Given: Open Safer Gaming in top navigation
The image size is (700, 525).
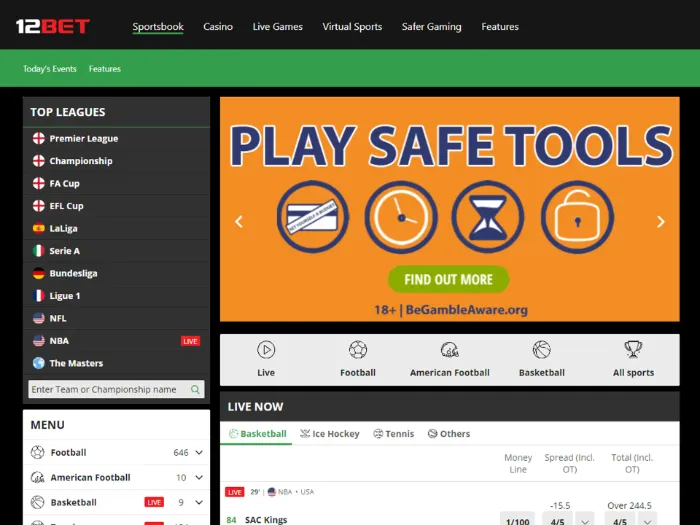Looking at the screenshot, I should [432, 26].
